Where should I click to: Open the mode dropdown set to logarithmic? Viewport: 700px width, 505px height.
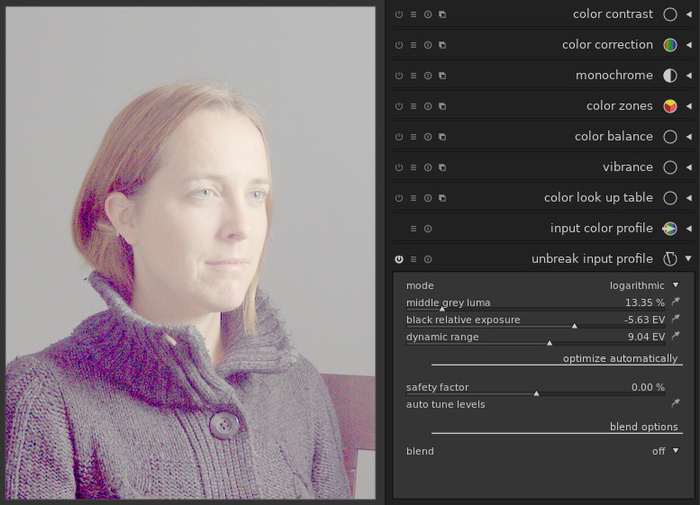pyautogui.click(x=644, y=286)
